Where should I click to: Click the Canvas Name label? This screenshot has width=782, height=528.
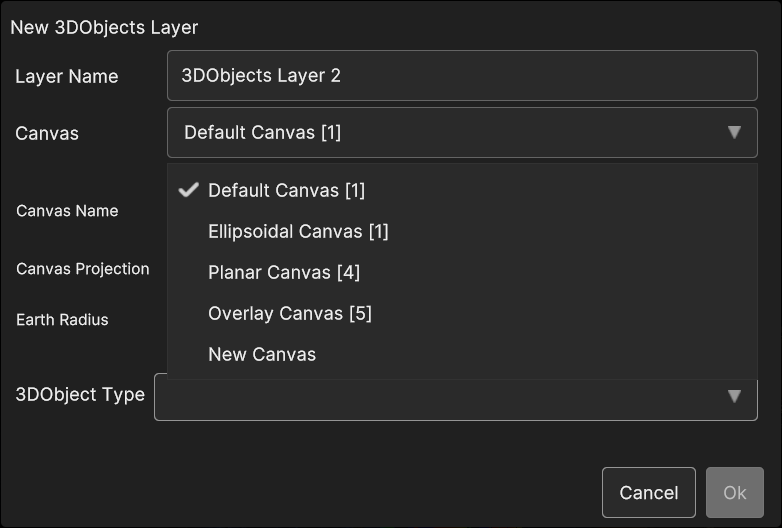tap(67, 211)
